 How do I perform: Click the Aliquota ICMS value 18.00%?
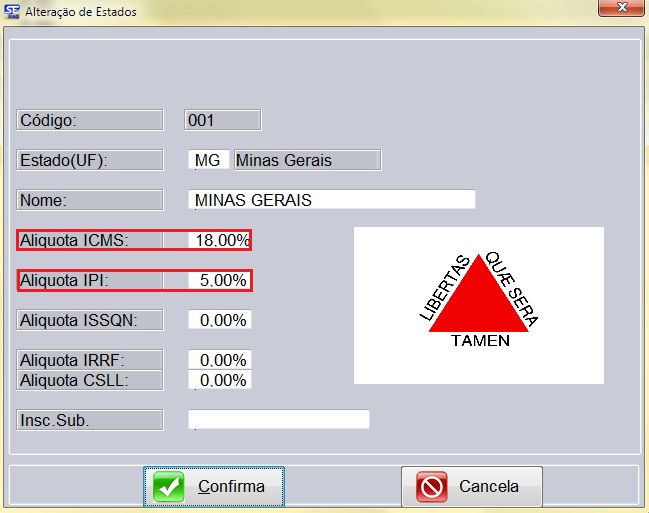(219, 240)
